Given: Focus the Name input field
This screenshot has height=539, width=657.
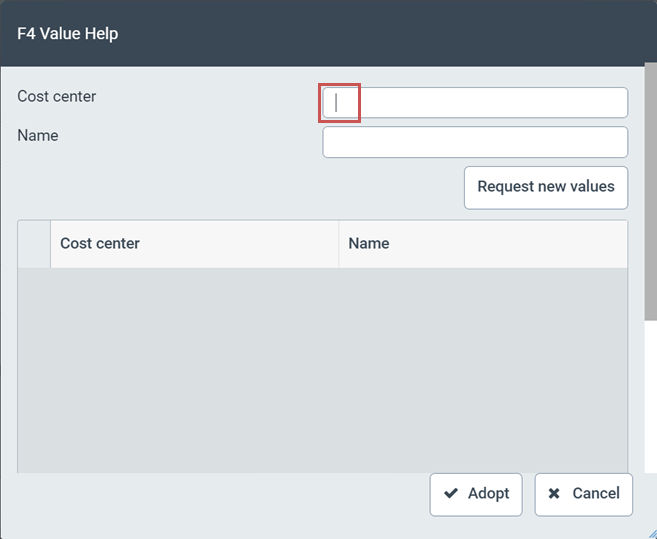Looking at the screenshot, I should click(x=475, y=142).
